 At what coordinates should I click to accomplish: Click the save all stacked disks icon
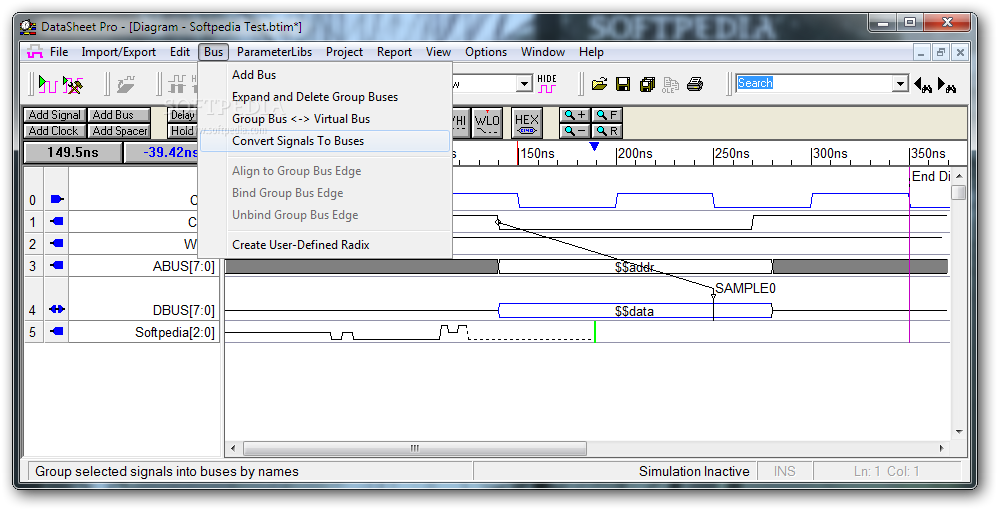point(647,84)
